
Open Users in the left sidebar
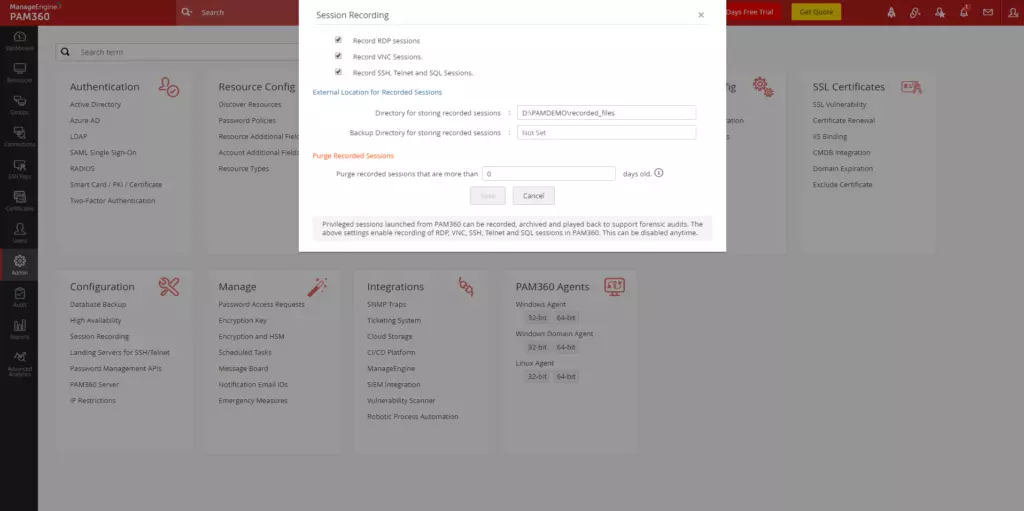coord(20,233)
